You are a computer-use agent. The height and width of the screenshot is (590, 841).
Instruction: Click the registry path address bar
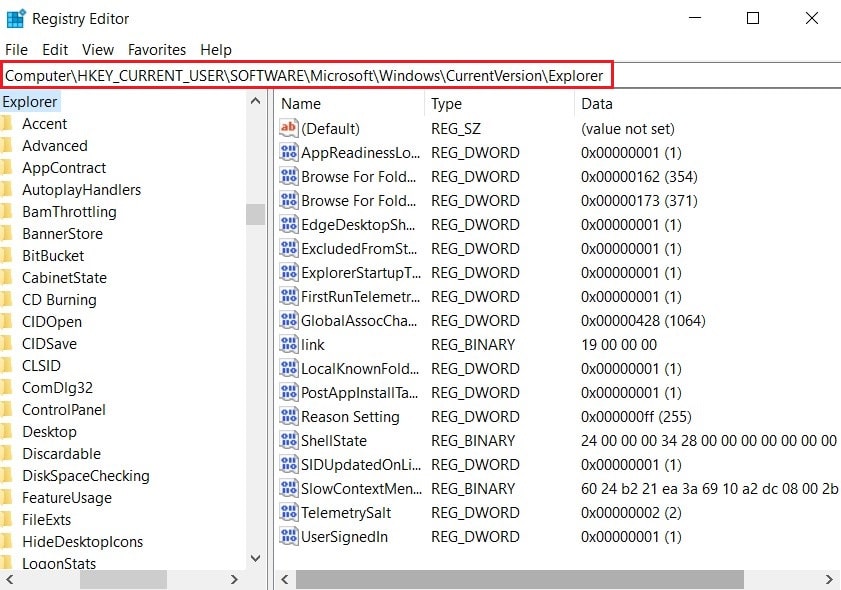(306, 75)
